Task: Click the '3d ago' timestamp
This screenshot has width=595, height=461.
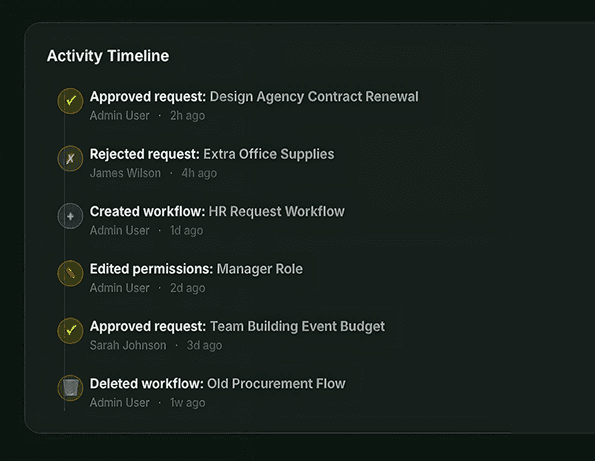Action: [x=204, y=345]
